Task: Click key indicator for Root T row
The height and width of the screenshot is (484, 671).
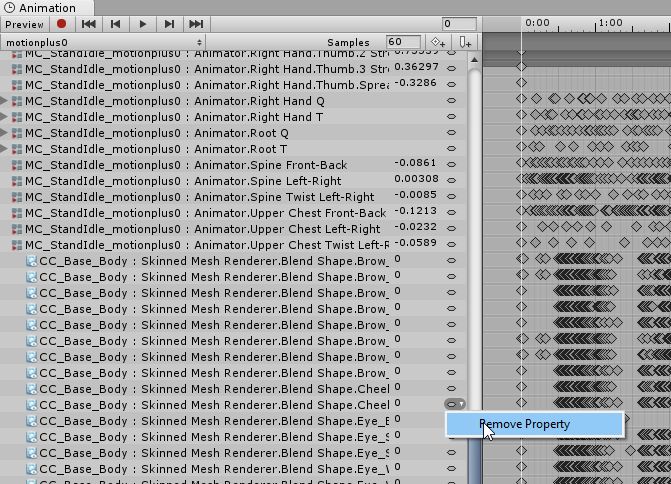Action: click(451, 148)
